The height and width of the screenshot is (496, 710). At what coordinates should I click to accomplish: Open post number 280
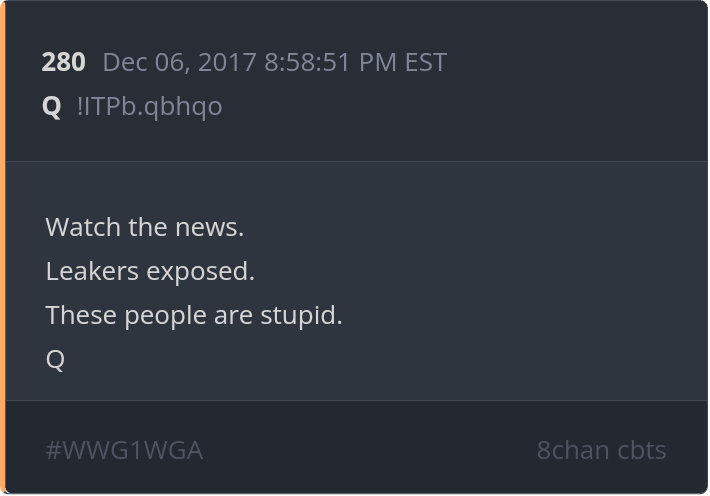(x=63, y=62)
